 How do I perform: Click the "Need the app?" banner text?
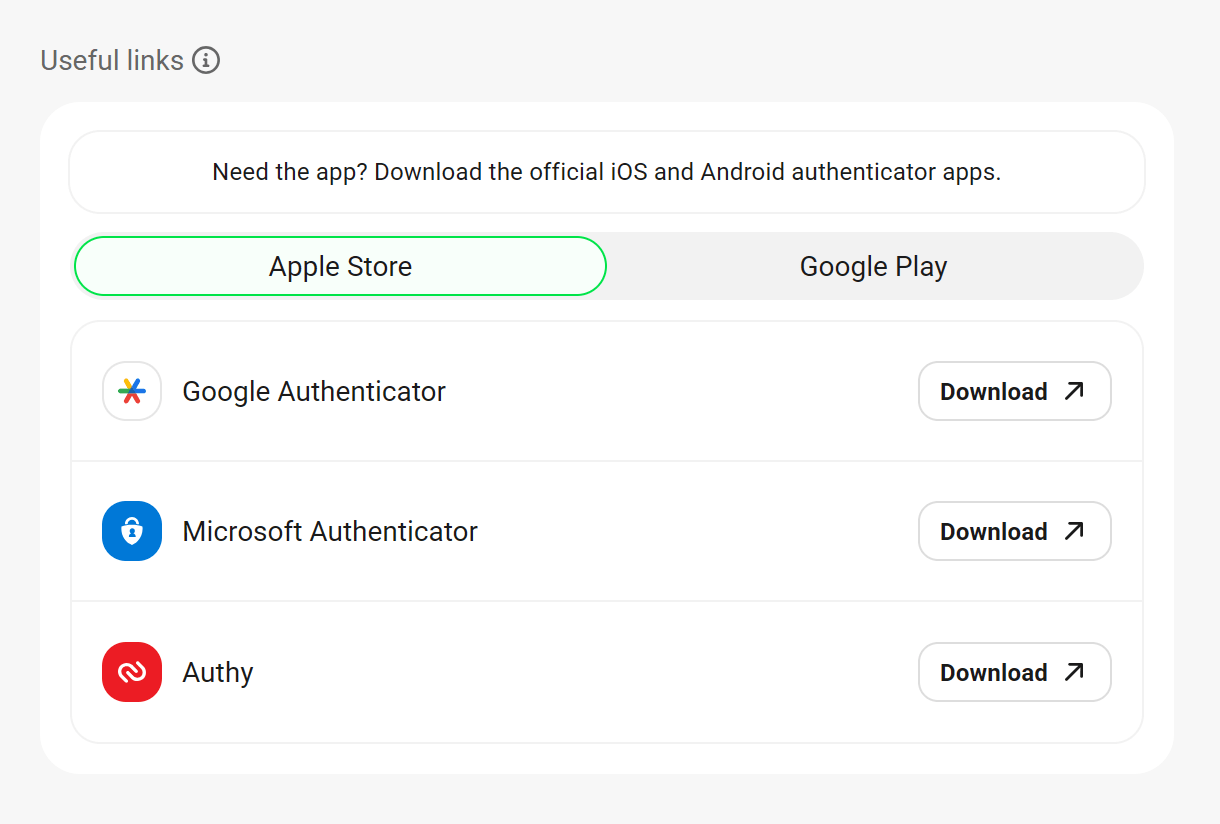(607, 172)
